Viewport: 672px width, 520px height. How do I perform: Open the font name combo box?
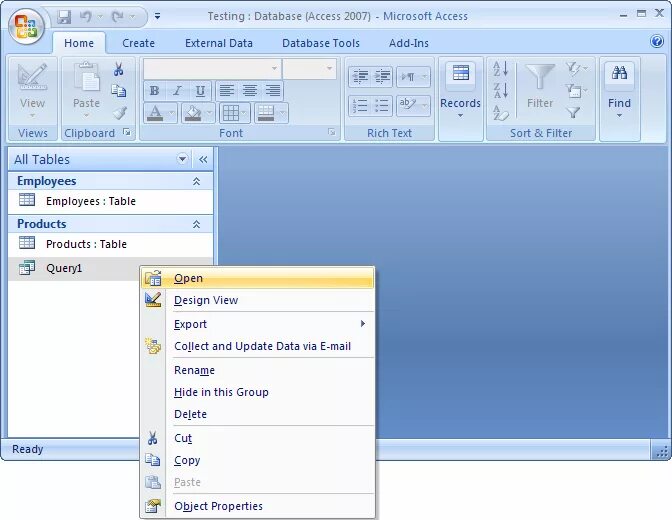[213, 69]
